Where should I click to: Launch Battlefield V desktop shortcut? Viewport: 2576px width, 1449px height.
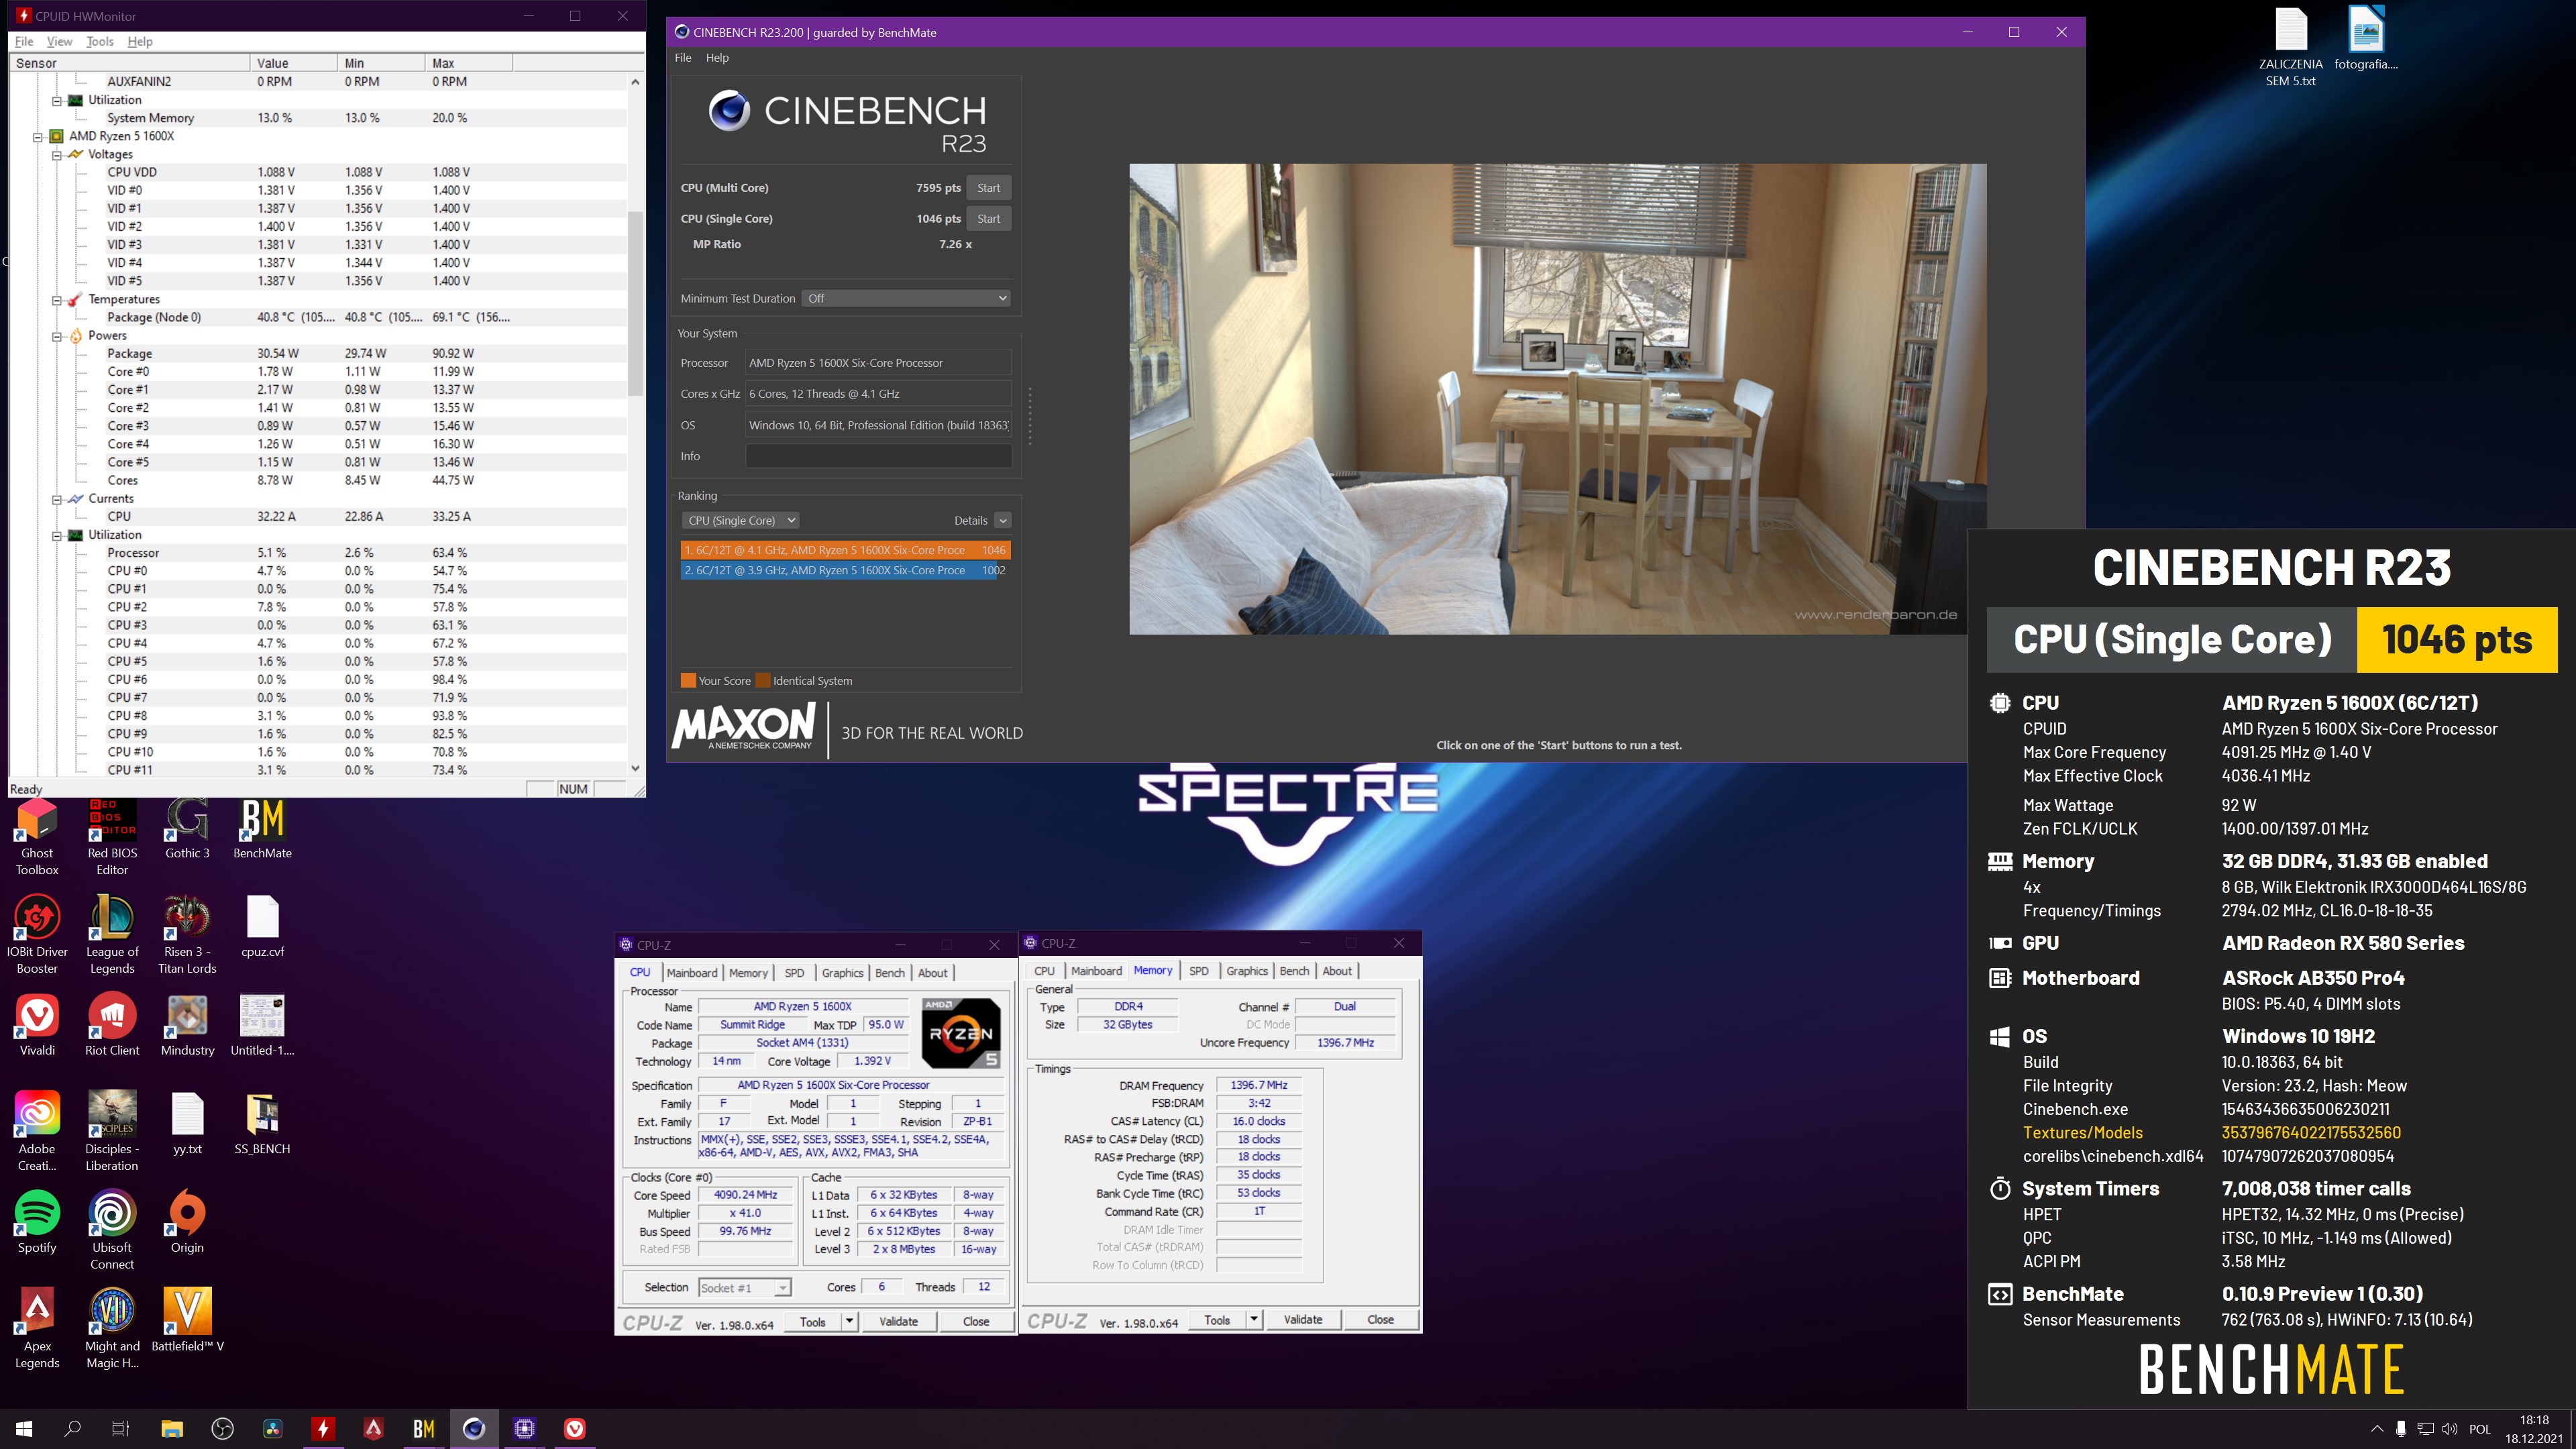coord(187,1320)
